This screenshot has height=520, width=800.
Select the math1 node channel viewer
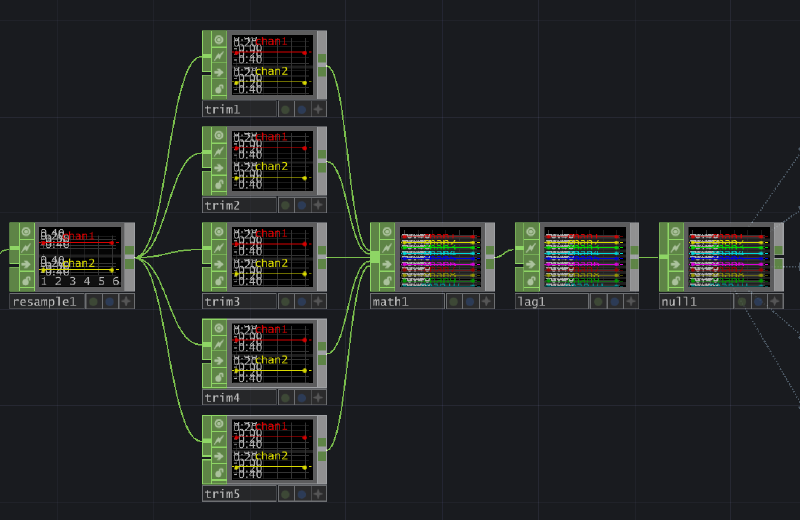[440, 257]
